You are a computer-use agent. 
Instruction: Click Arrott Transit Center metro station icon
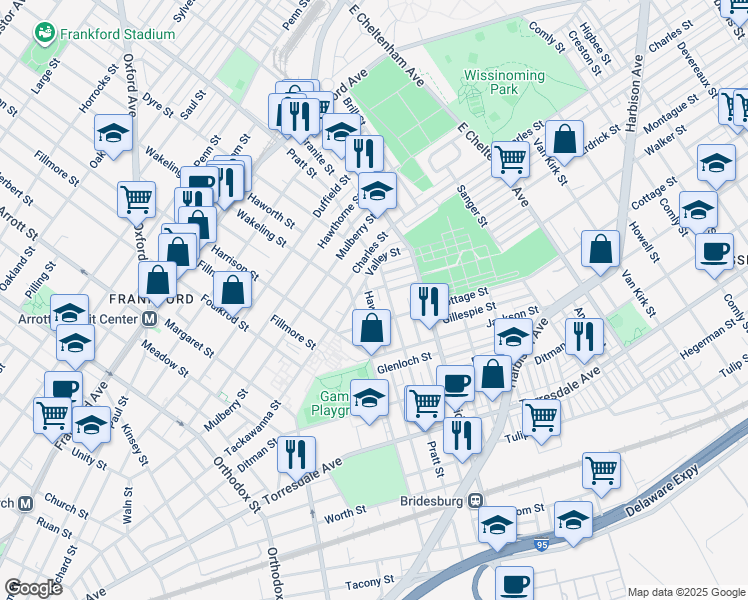(x=150, y=319)
